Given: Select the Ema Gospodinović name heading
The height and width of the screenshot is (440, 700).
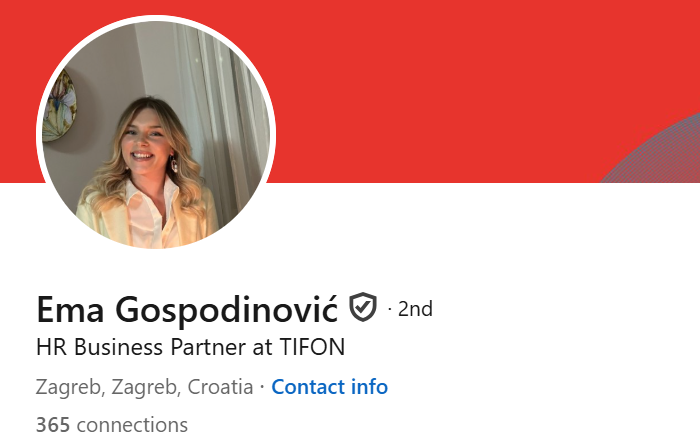Looking at the screenshot, I should (x=187, y=309).
